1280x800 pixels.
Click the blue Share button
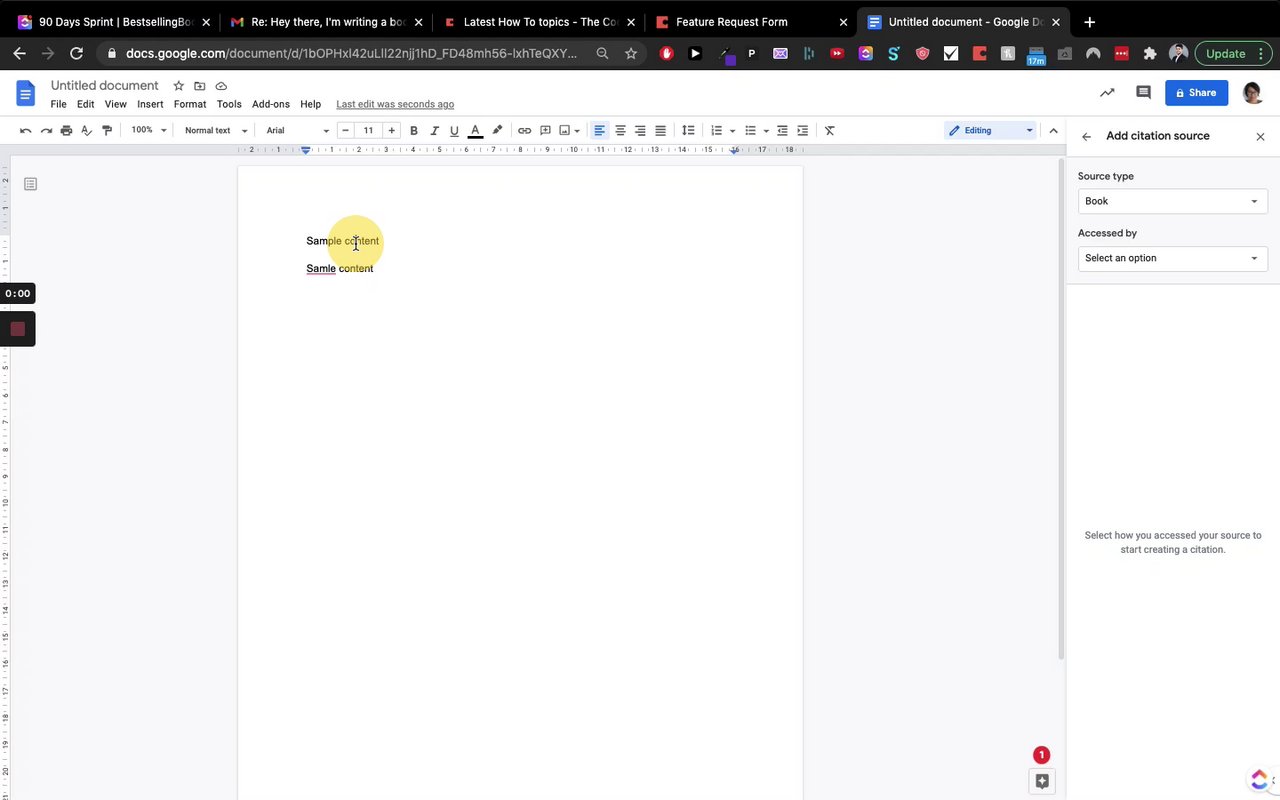click(x=1196, y=92)
